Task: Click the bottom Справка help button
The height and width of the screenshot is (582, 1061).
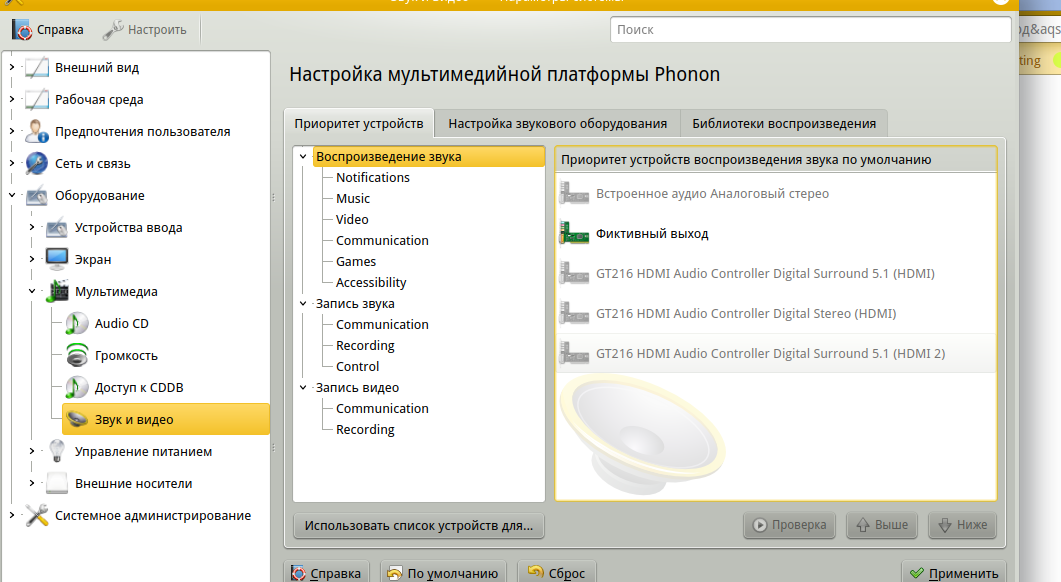Action: tap(327, 573)
